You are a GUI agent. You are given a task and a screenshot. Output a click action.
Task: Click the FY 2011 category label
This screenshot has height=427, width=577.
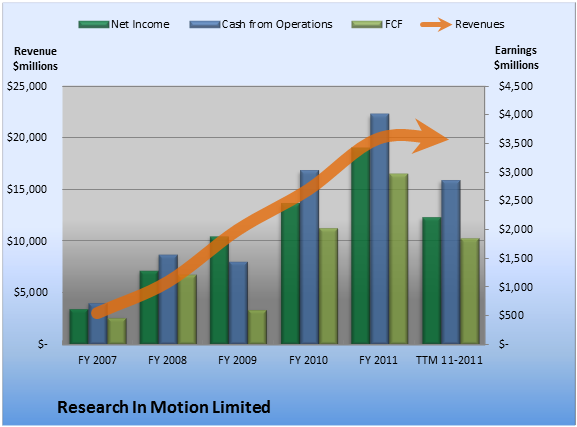(x=378, y=360)
